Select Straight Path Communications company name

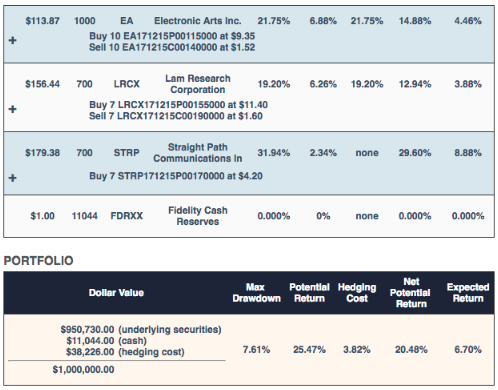pos(198,153)
